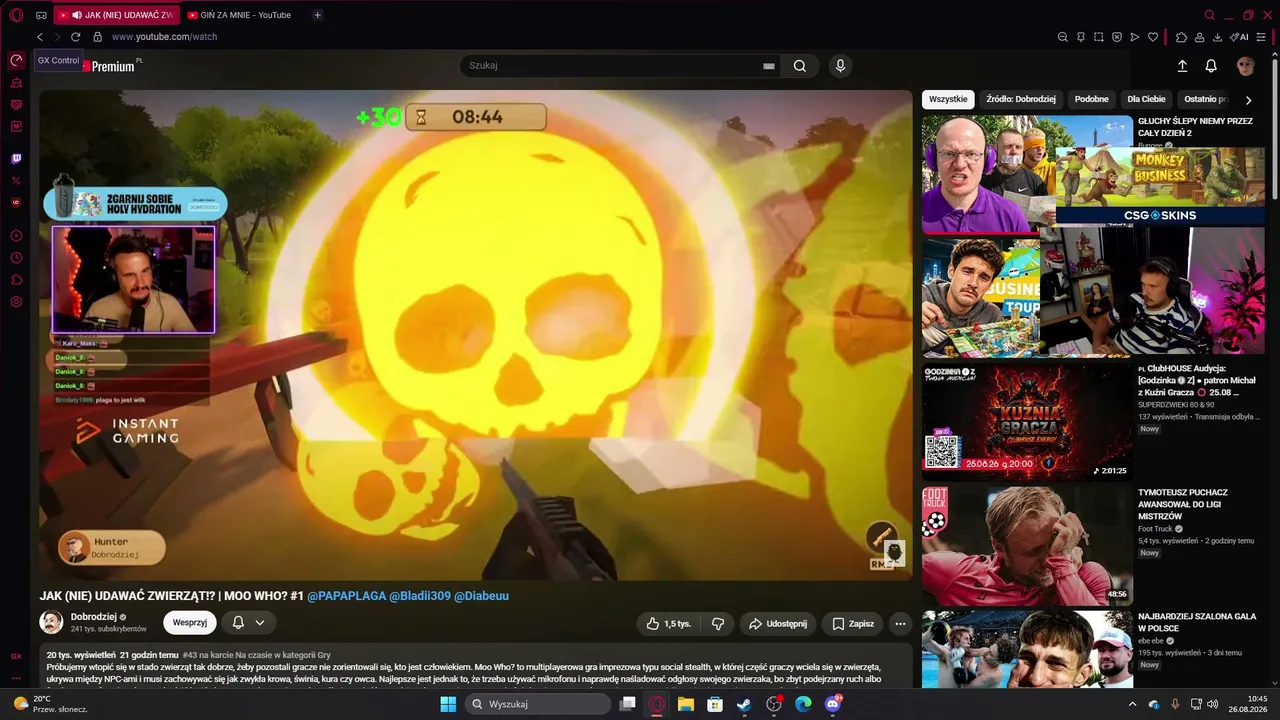Open the Twitch sidebar icon
The image size is (1280, 720).
[x=16, y=159]
